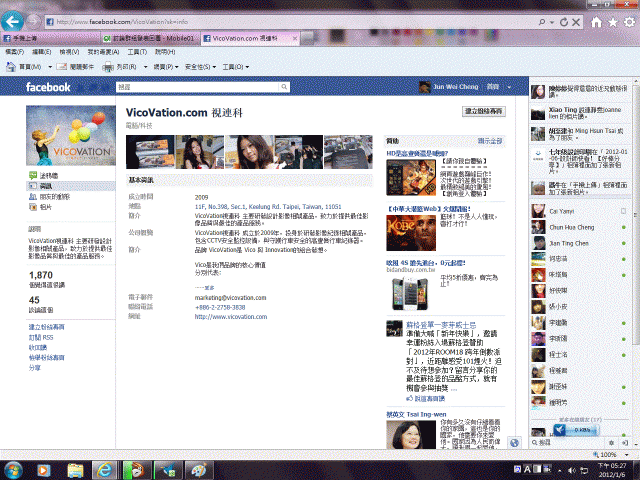Click the browser forward arrow button

(34, 21)
